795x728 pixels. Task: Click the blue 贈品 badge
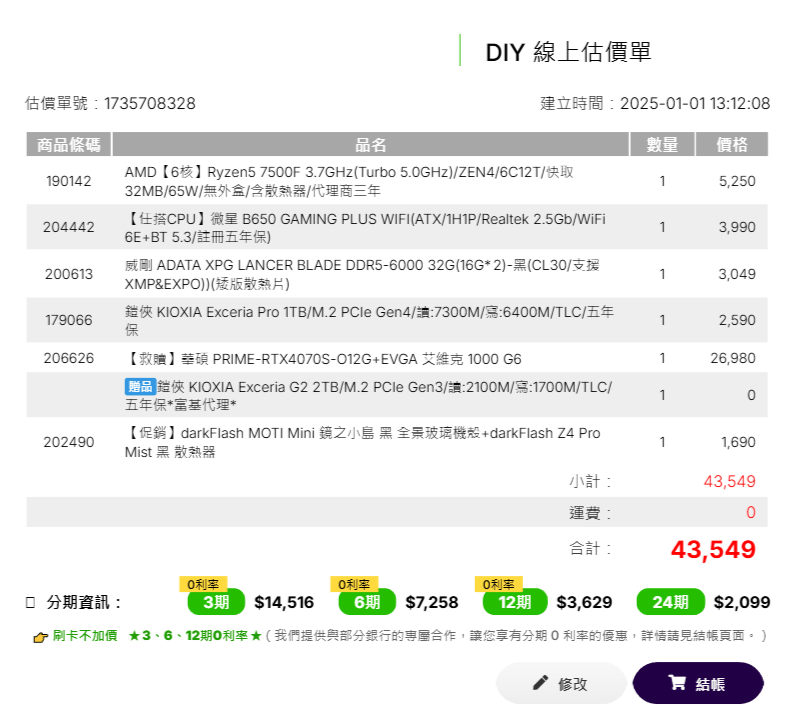tap(139, 386)
